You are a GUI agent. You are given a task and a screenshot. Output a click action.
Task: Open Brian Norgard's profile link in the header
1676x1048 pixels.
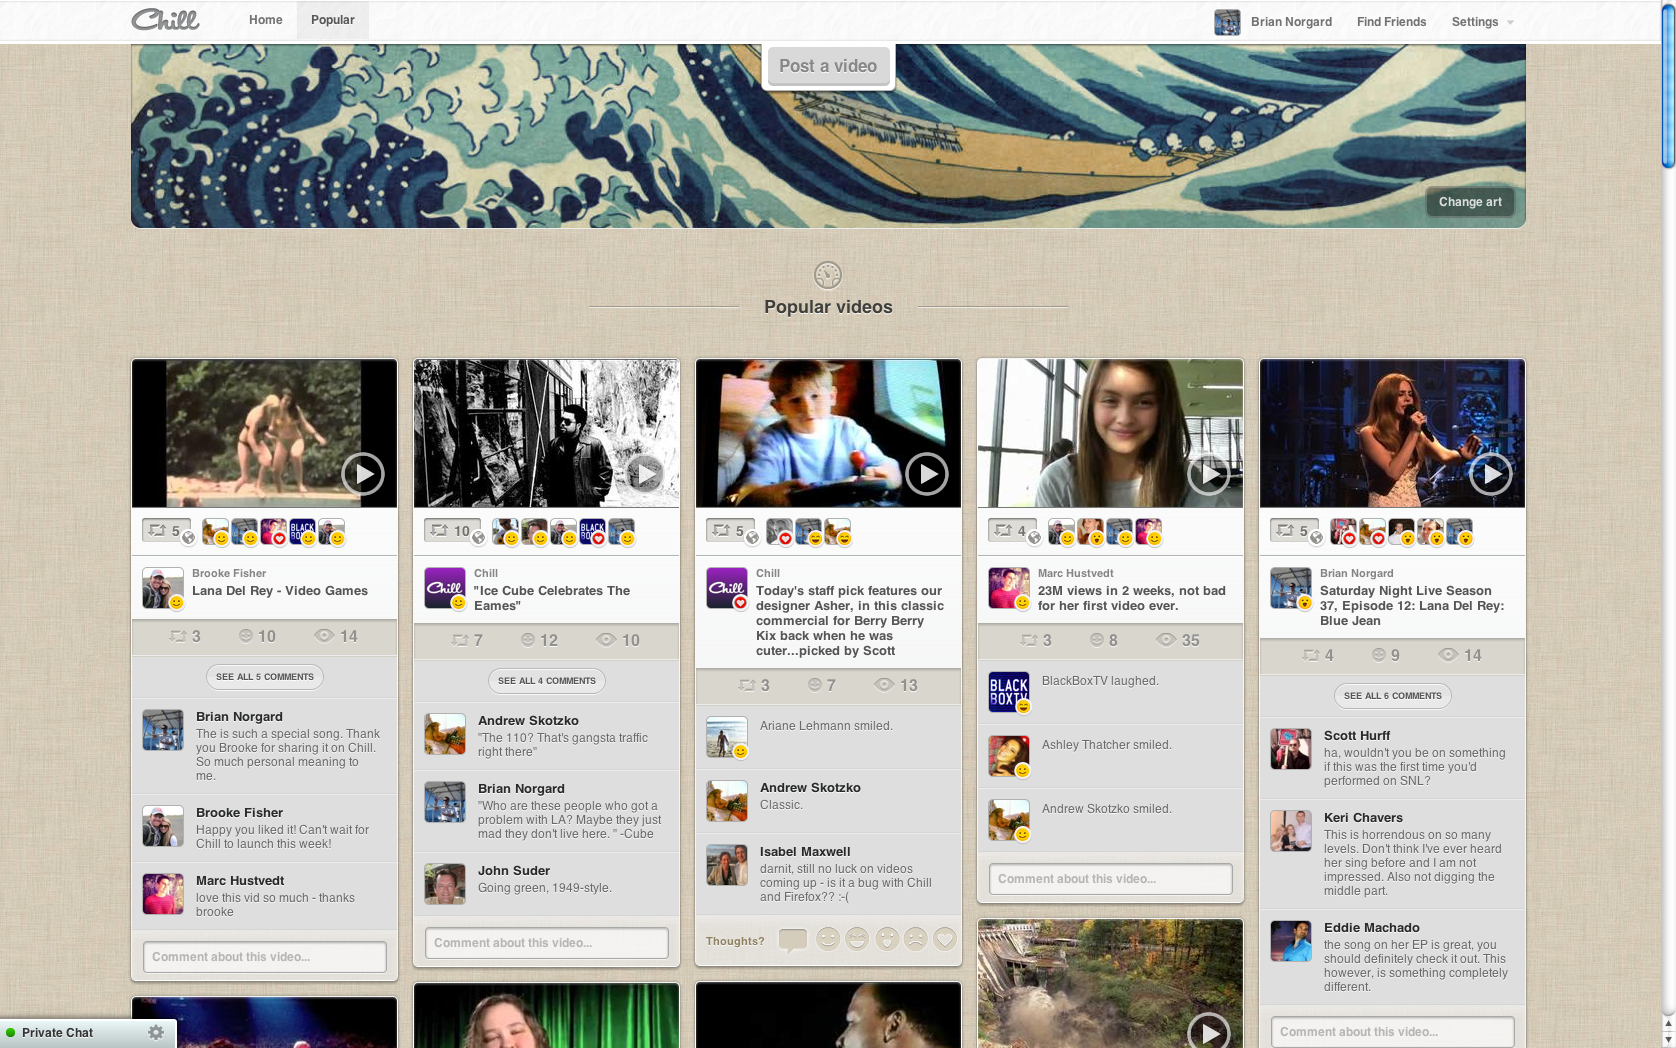1291,22
